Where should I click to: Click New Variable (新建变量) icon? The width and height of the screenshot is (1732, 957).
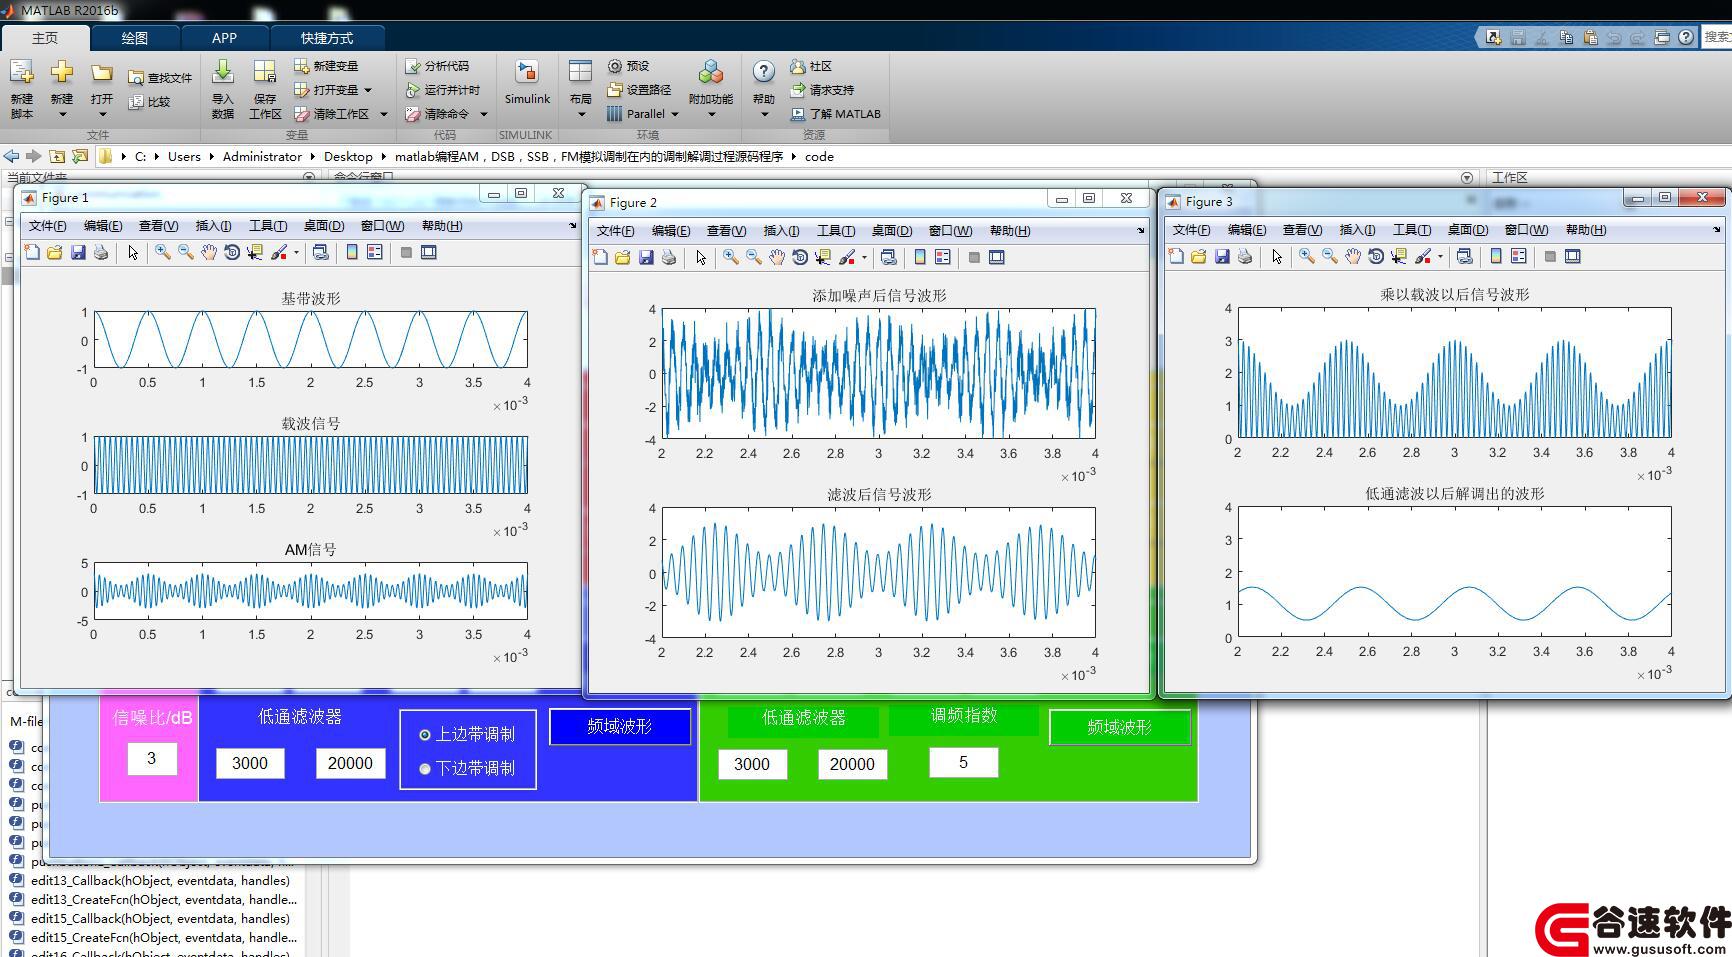pyautogui.click(x=301, y=66)
